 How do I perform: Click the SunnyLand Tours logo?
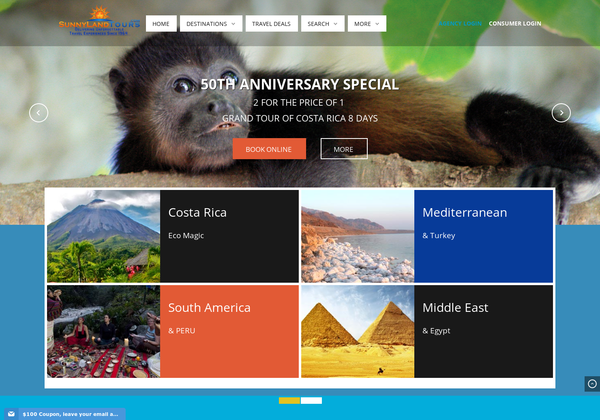coord(99,21)
